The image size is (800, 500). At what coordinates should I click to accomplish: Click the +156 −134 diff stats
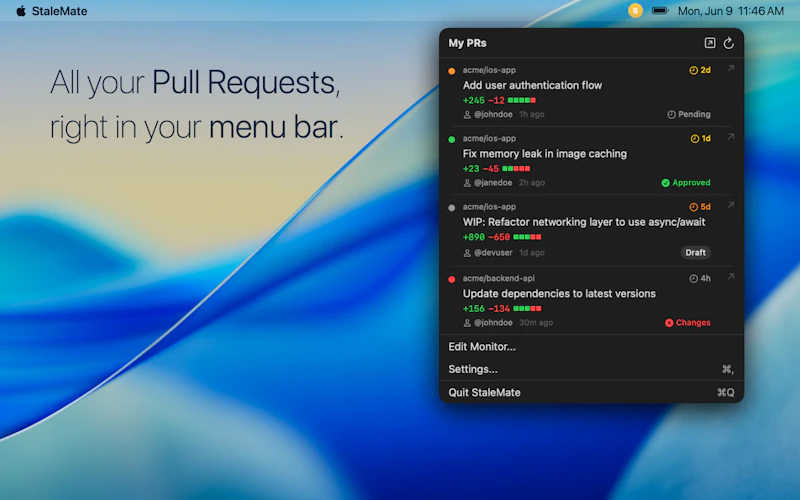point(486,309)
